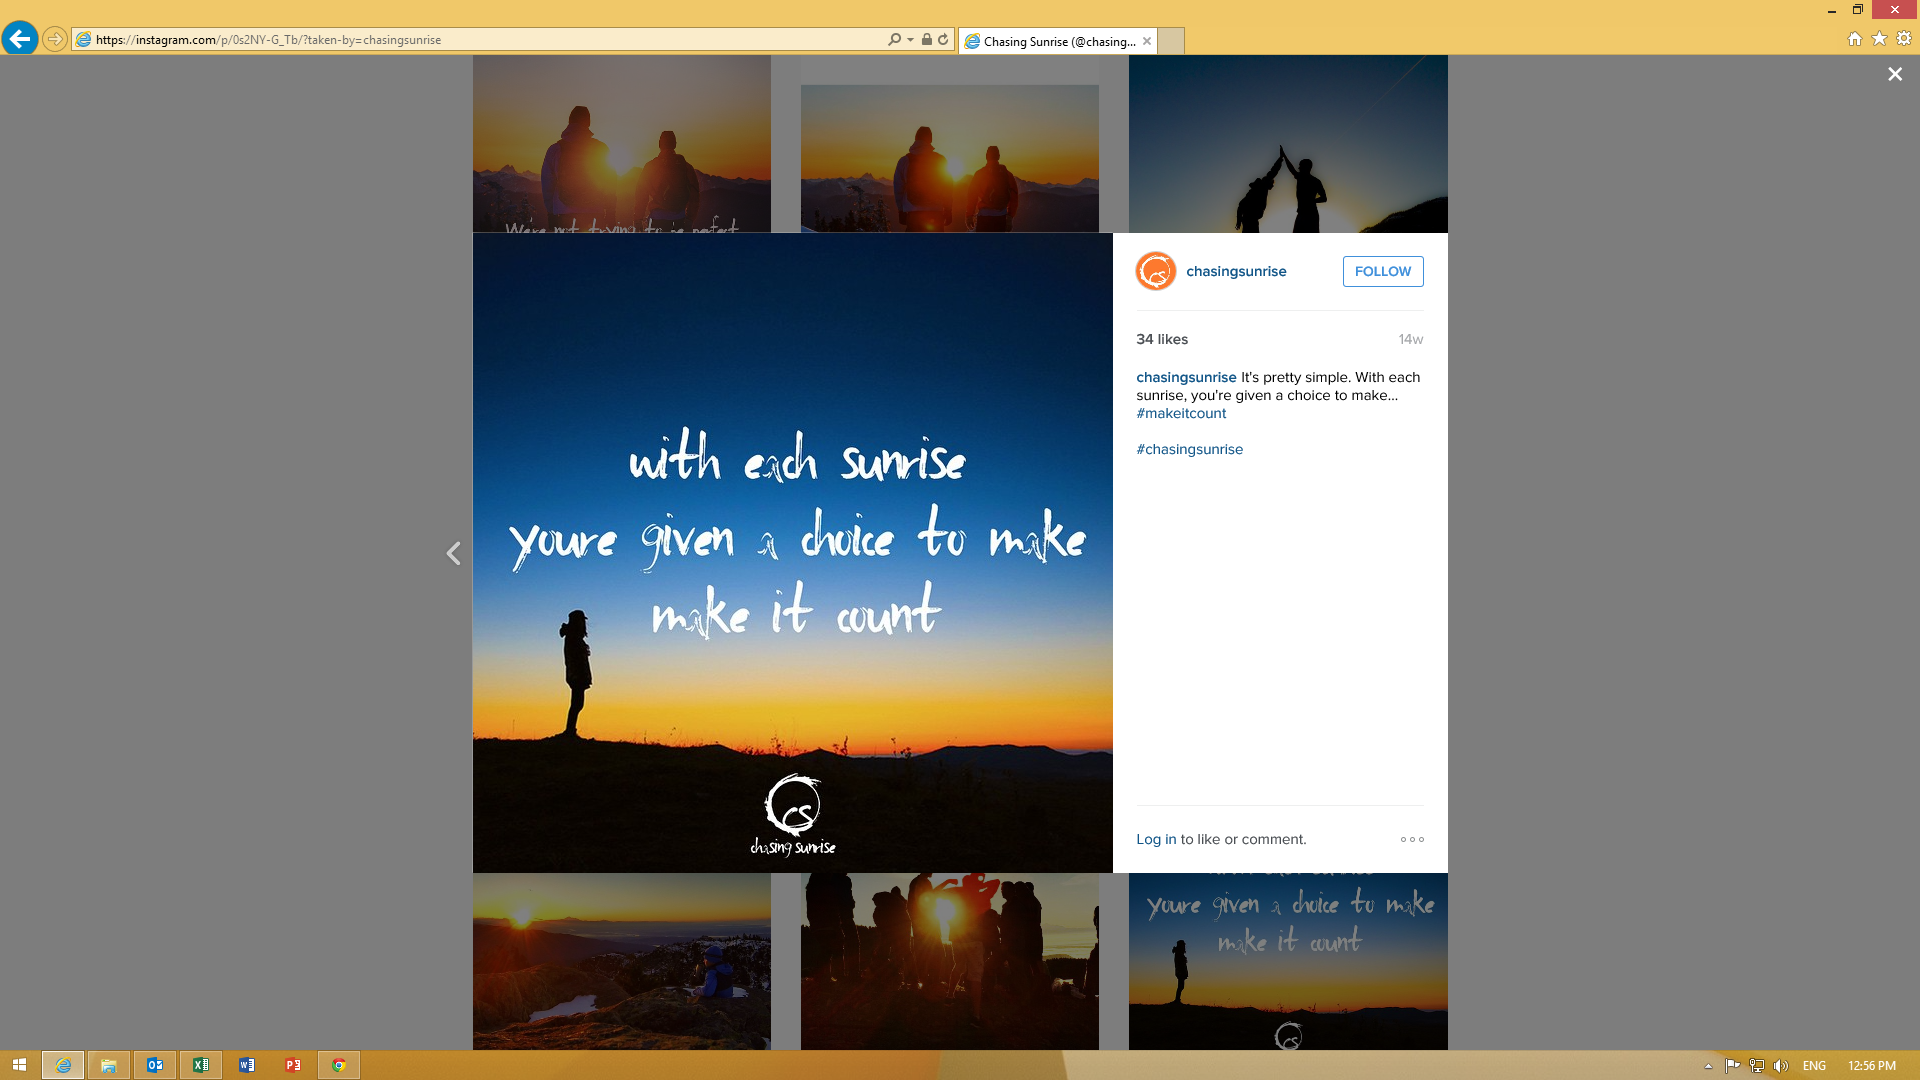1920x1080 pixels.
Task: Show hidden system tray icons
Action: pos(1708,1066)
